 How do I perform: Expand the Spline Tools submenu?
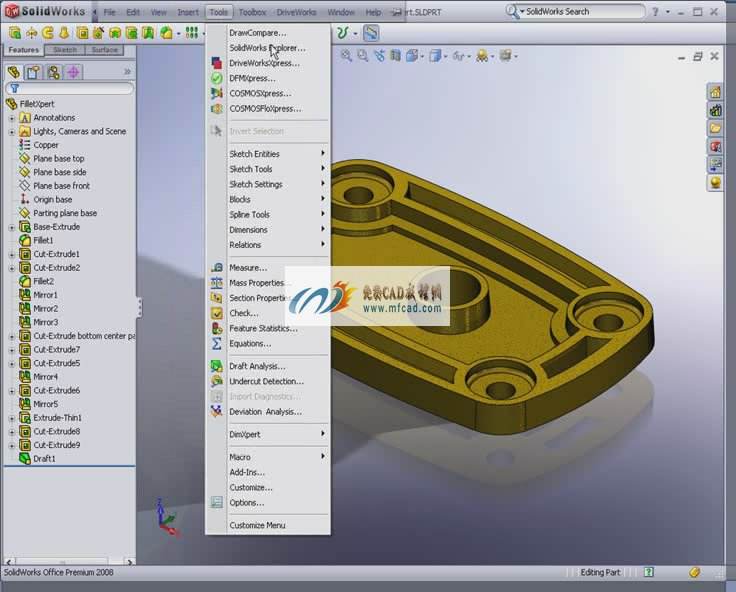pos(268,214)
